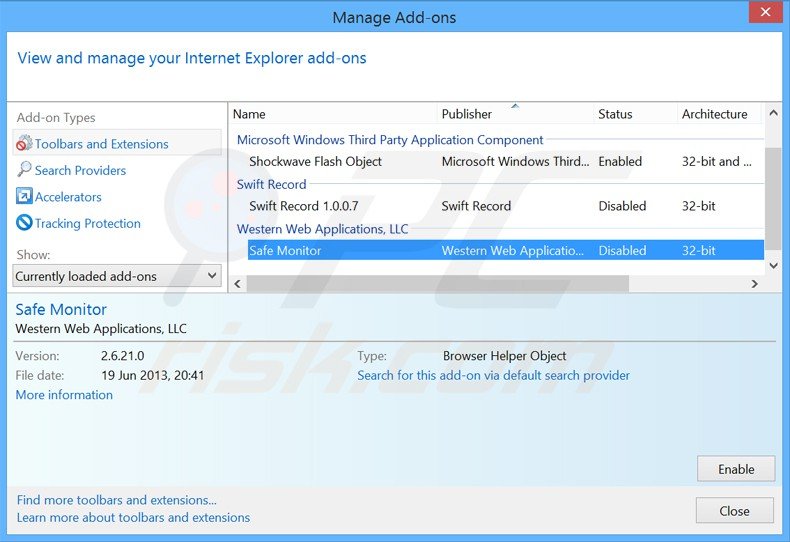Switch to the Accelerators category

(68, 197)
